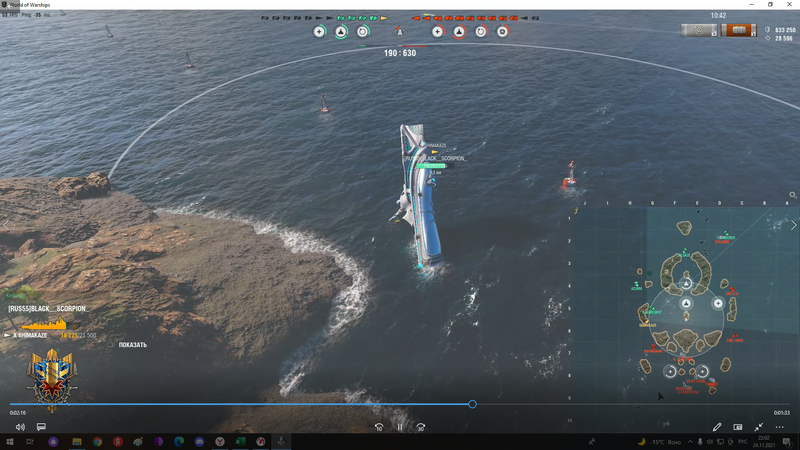Screen dimensions: 800x450
Task: Open File Explorer from the taskbar
Action: point(77,441)
